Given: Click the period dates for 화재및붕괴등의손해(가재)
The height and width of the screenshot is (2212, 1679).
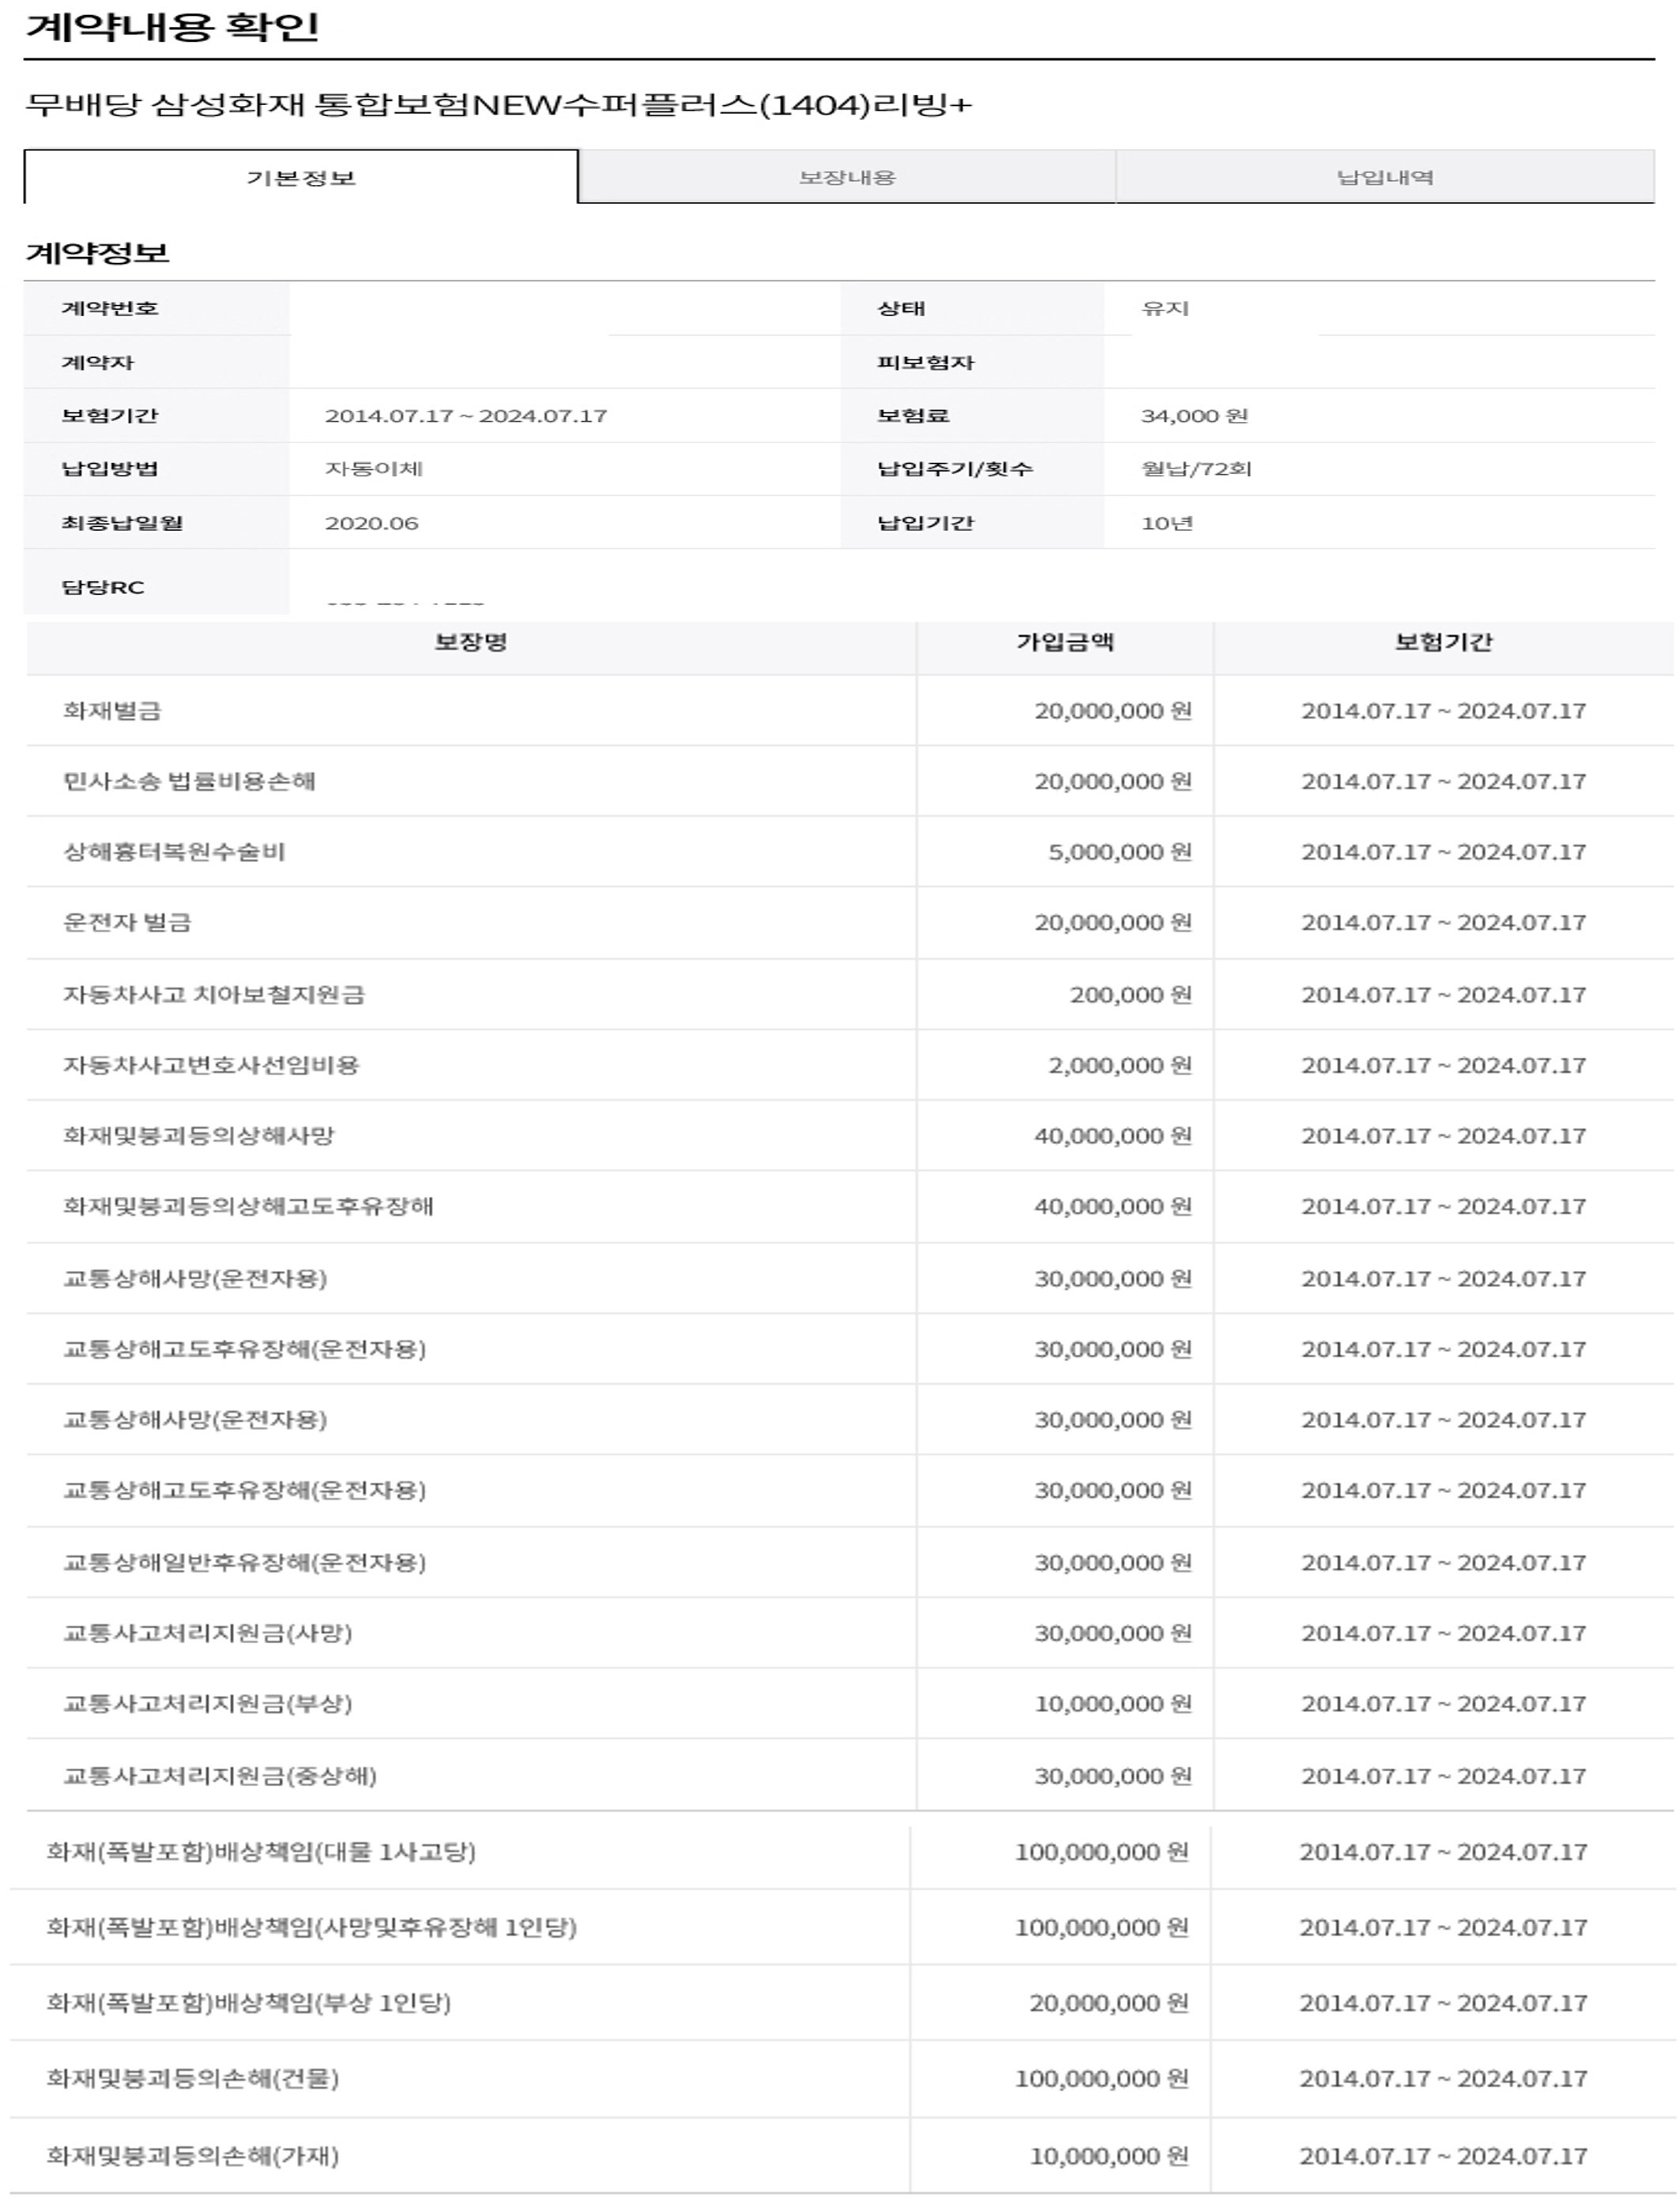Looking at the screenshot, I should point(1443,2156).
